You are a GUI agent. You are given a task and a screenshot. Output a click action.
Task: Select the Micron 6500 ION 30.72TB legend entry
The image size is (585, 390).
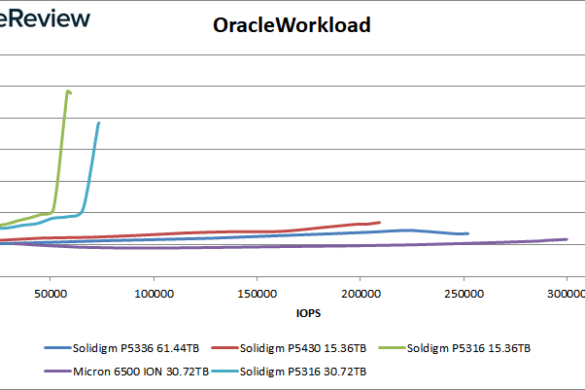click(126, 372)
